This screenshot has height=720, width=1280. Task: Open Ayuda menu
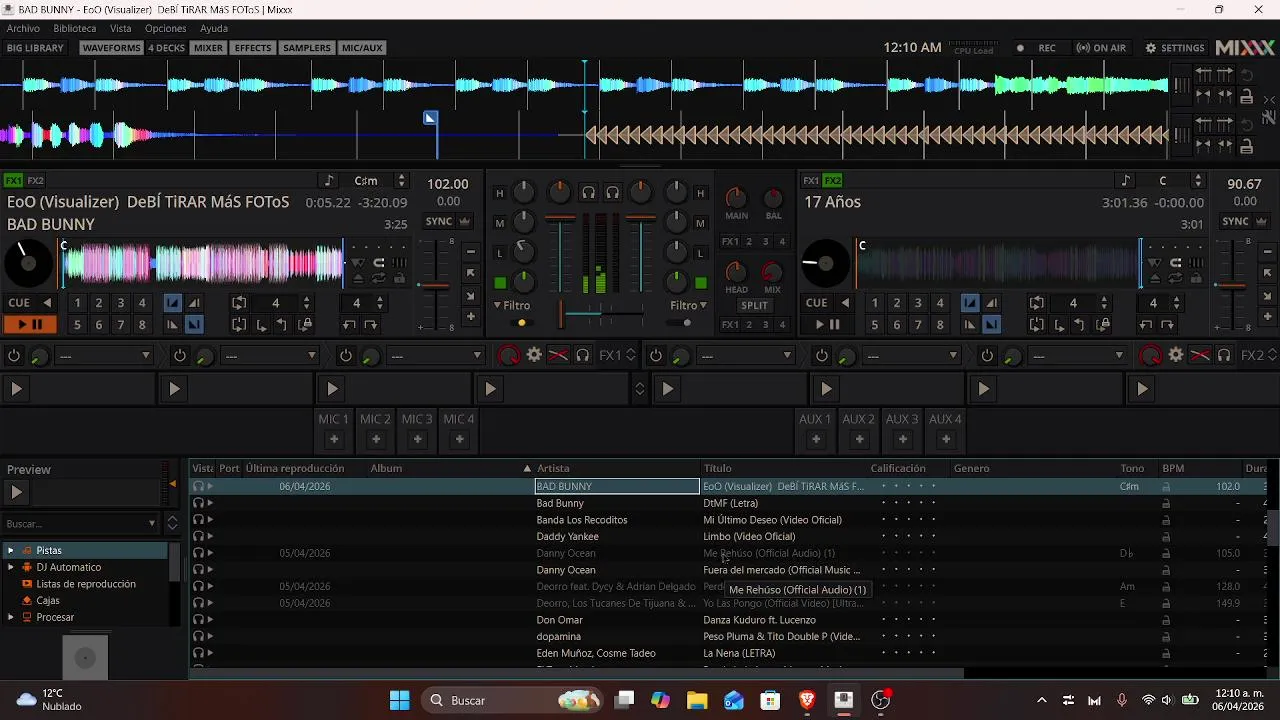tap(213, 29)
